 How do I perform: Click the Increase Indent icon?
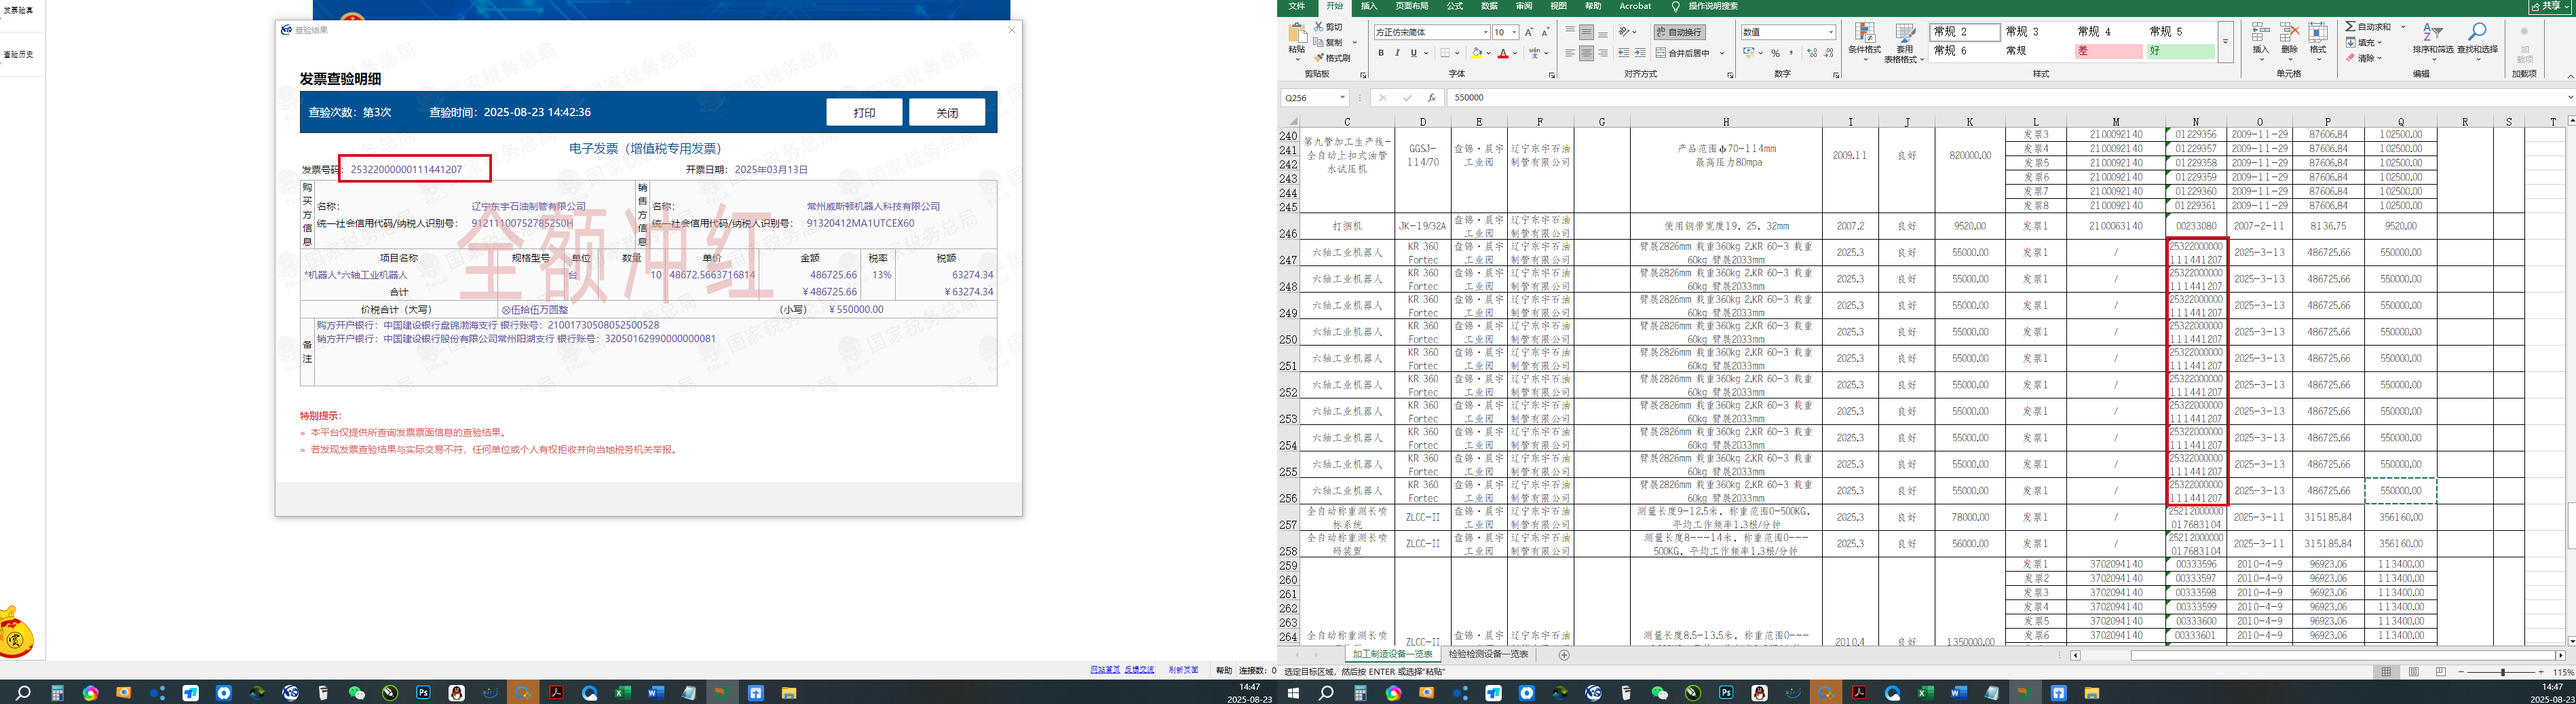(x=1640, y=53)
